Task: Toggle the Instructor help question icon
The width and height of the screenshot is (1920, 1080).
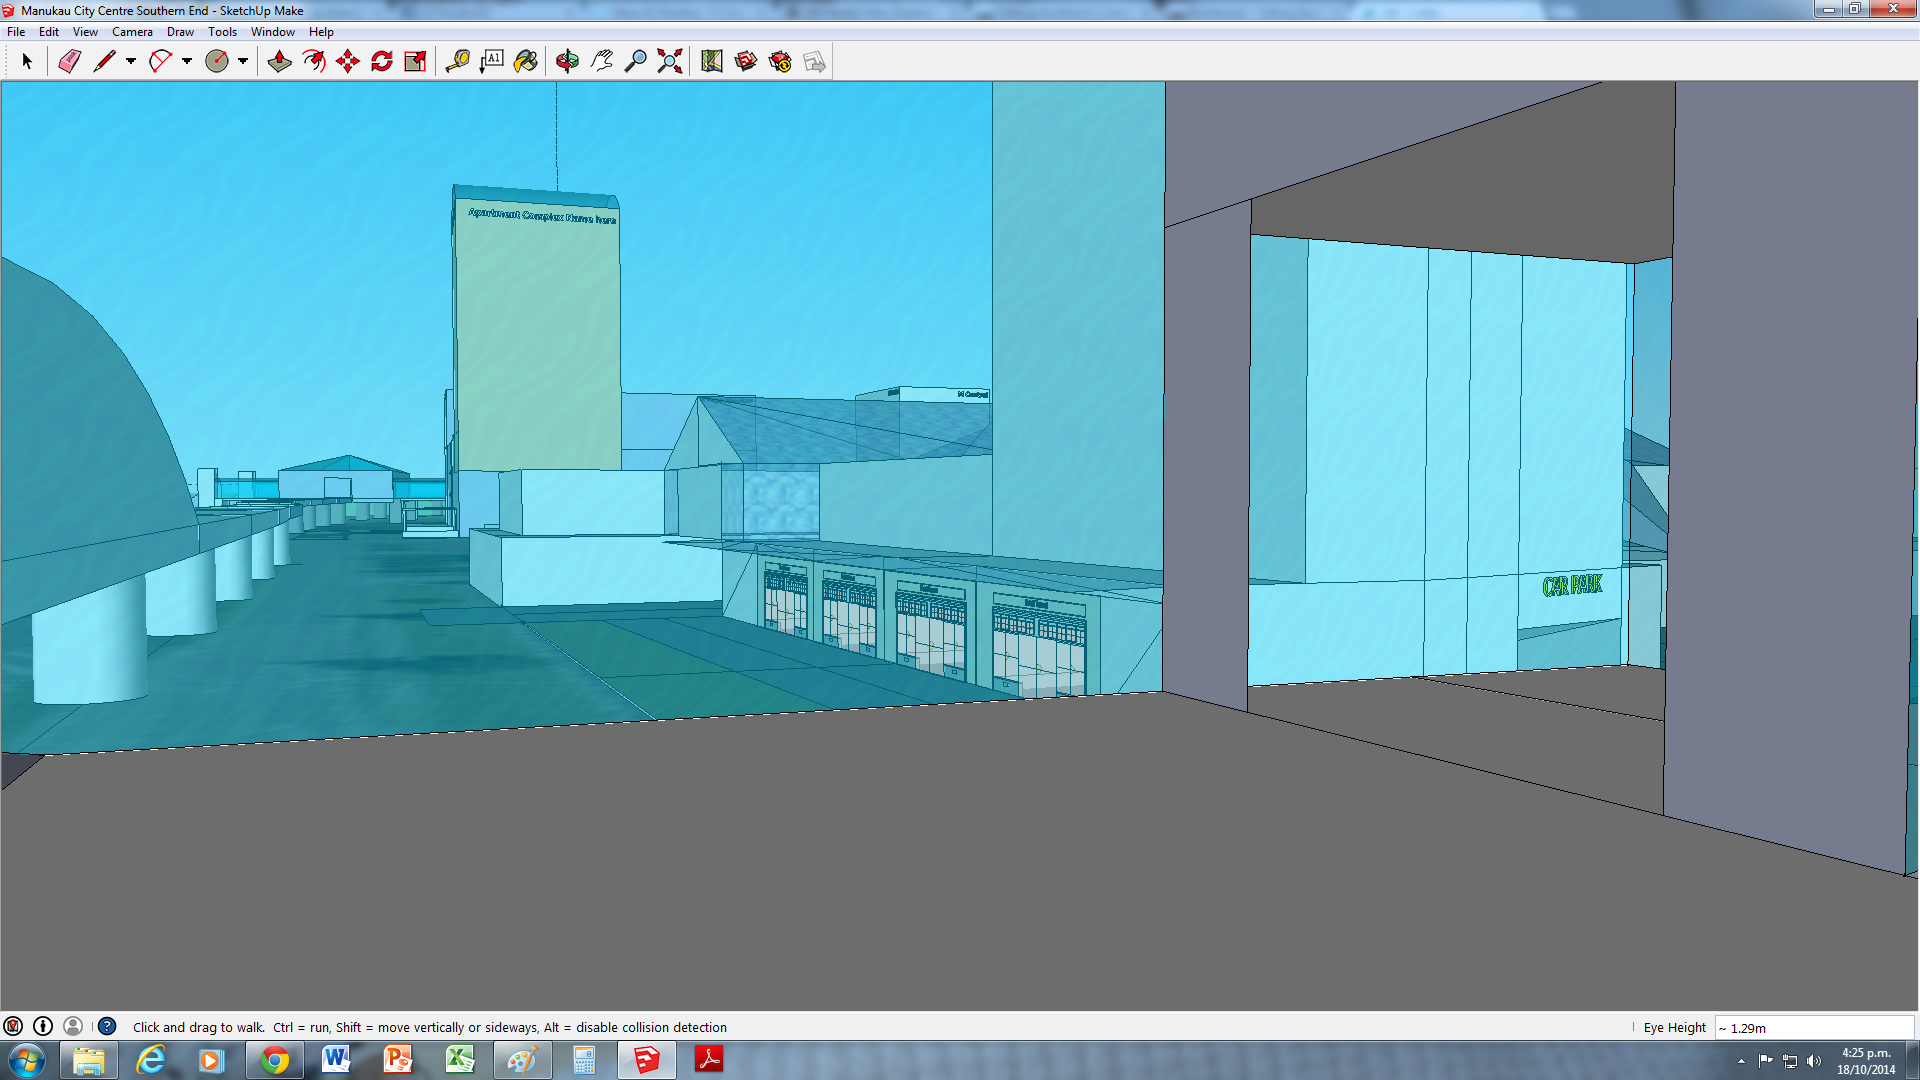Action: tap(107, 1027)
